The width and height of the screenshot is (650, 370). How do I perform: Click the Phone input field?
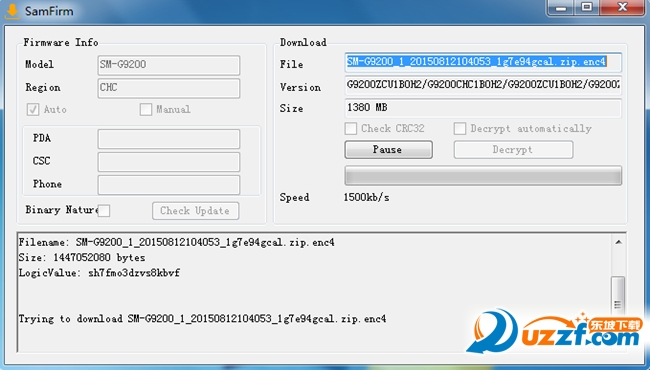(169, 185)
